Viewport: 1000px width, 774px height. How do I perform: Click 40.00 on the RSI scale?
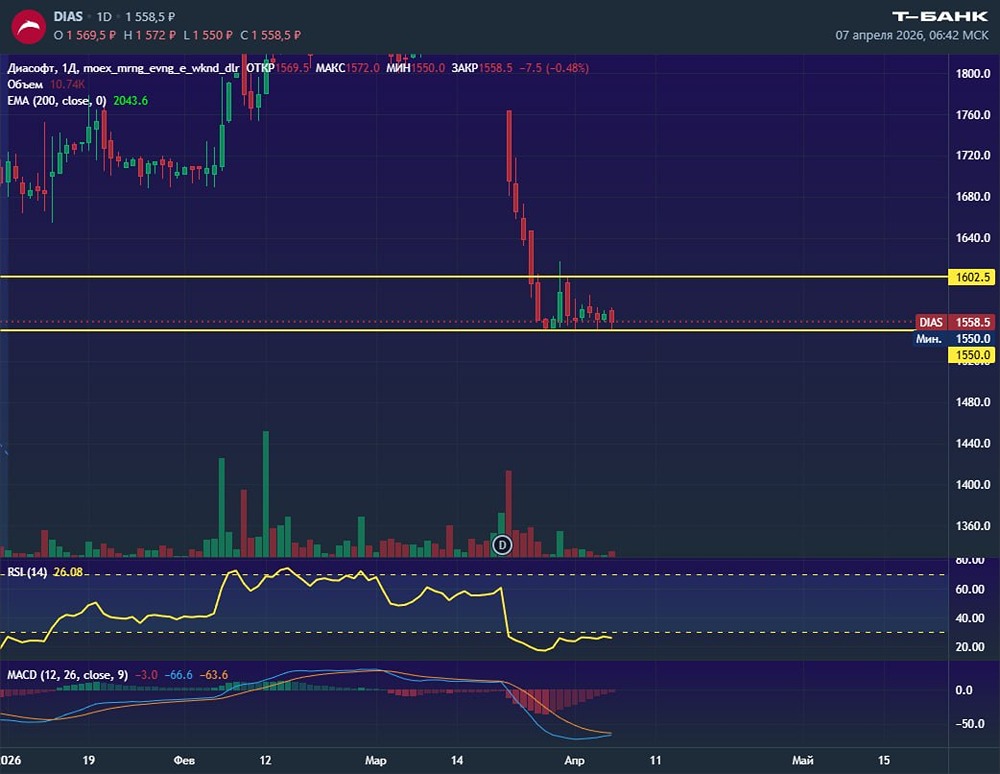point(970,618)
